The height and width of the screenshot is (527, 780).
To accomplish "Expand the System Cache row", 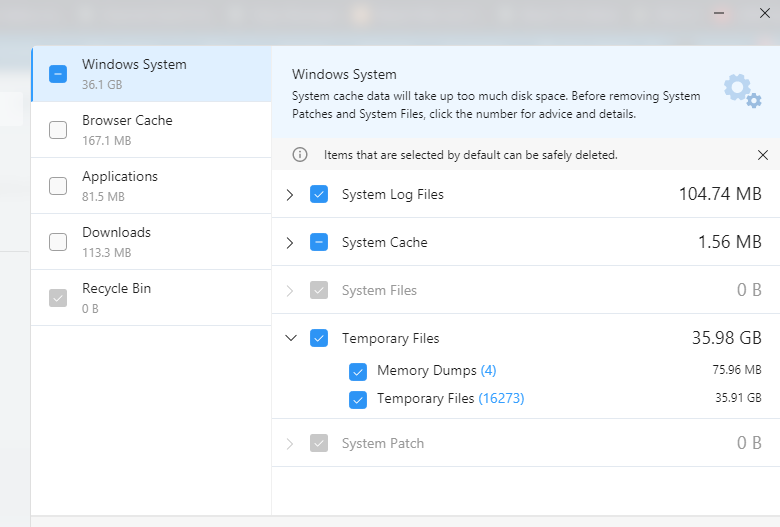I will 290,242.
